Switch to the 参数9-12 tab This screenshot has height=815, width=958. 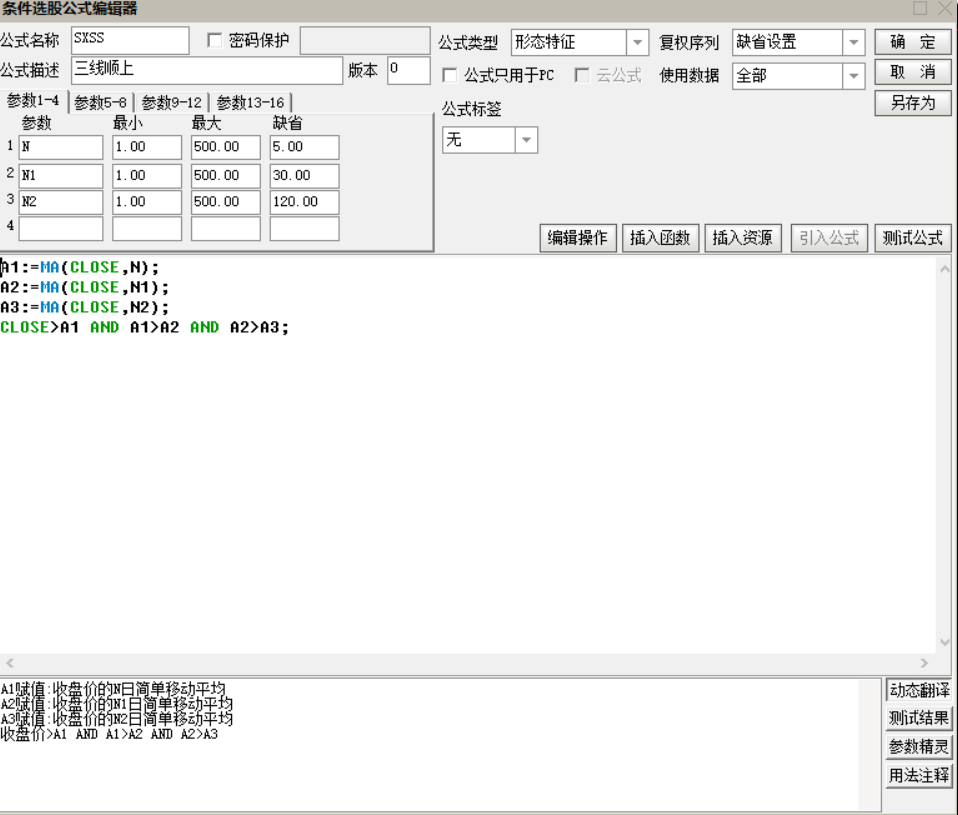pos(172,102)
